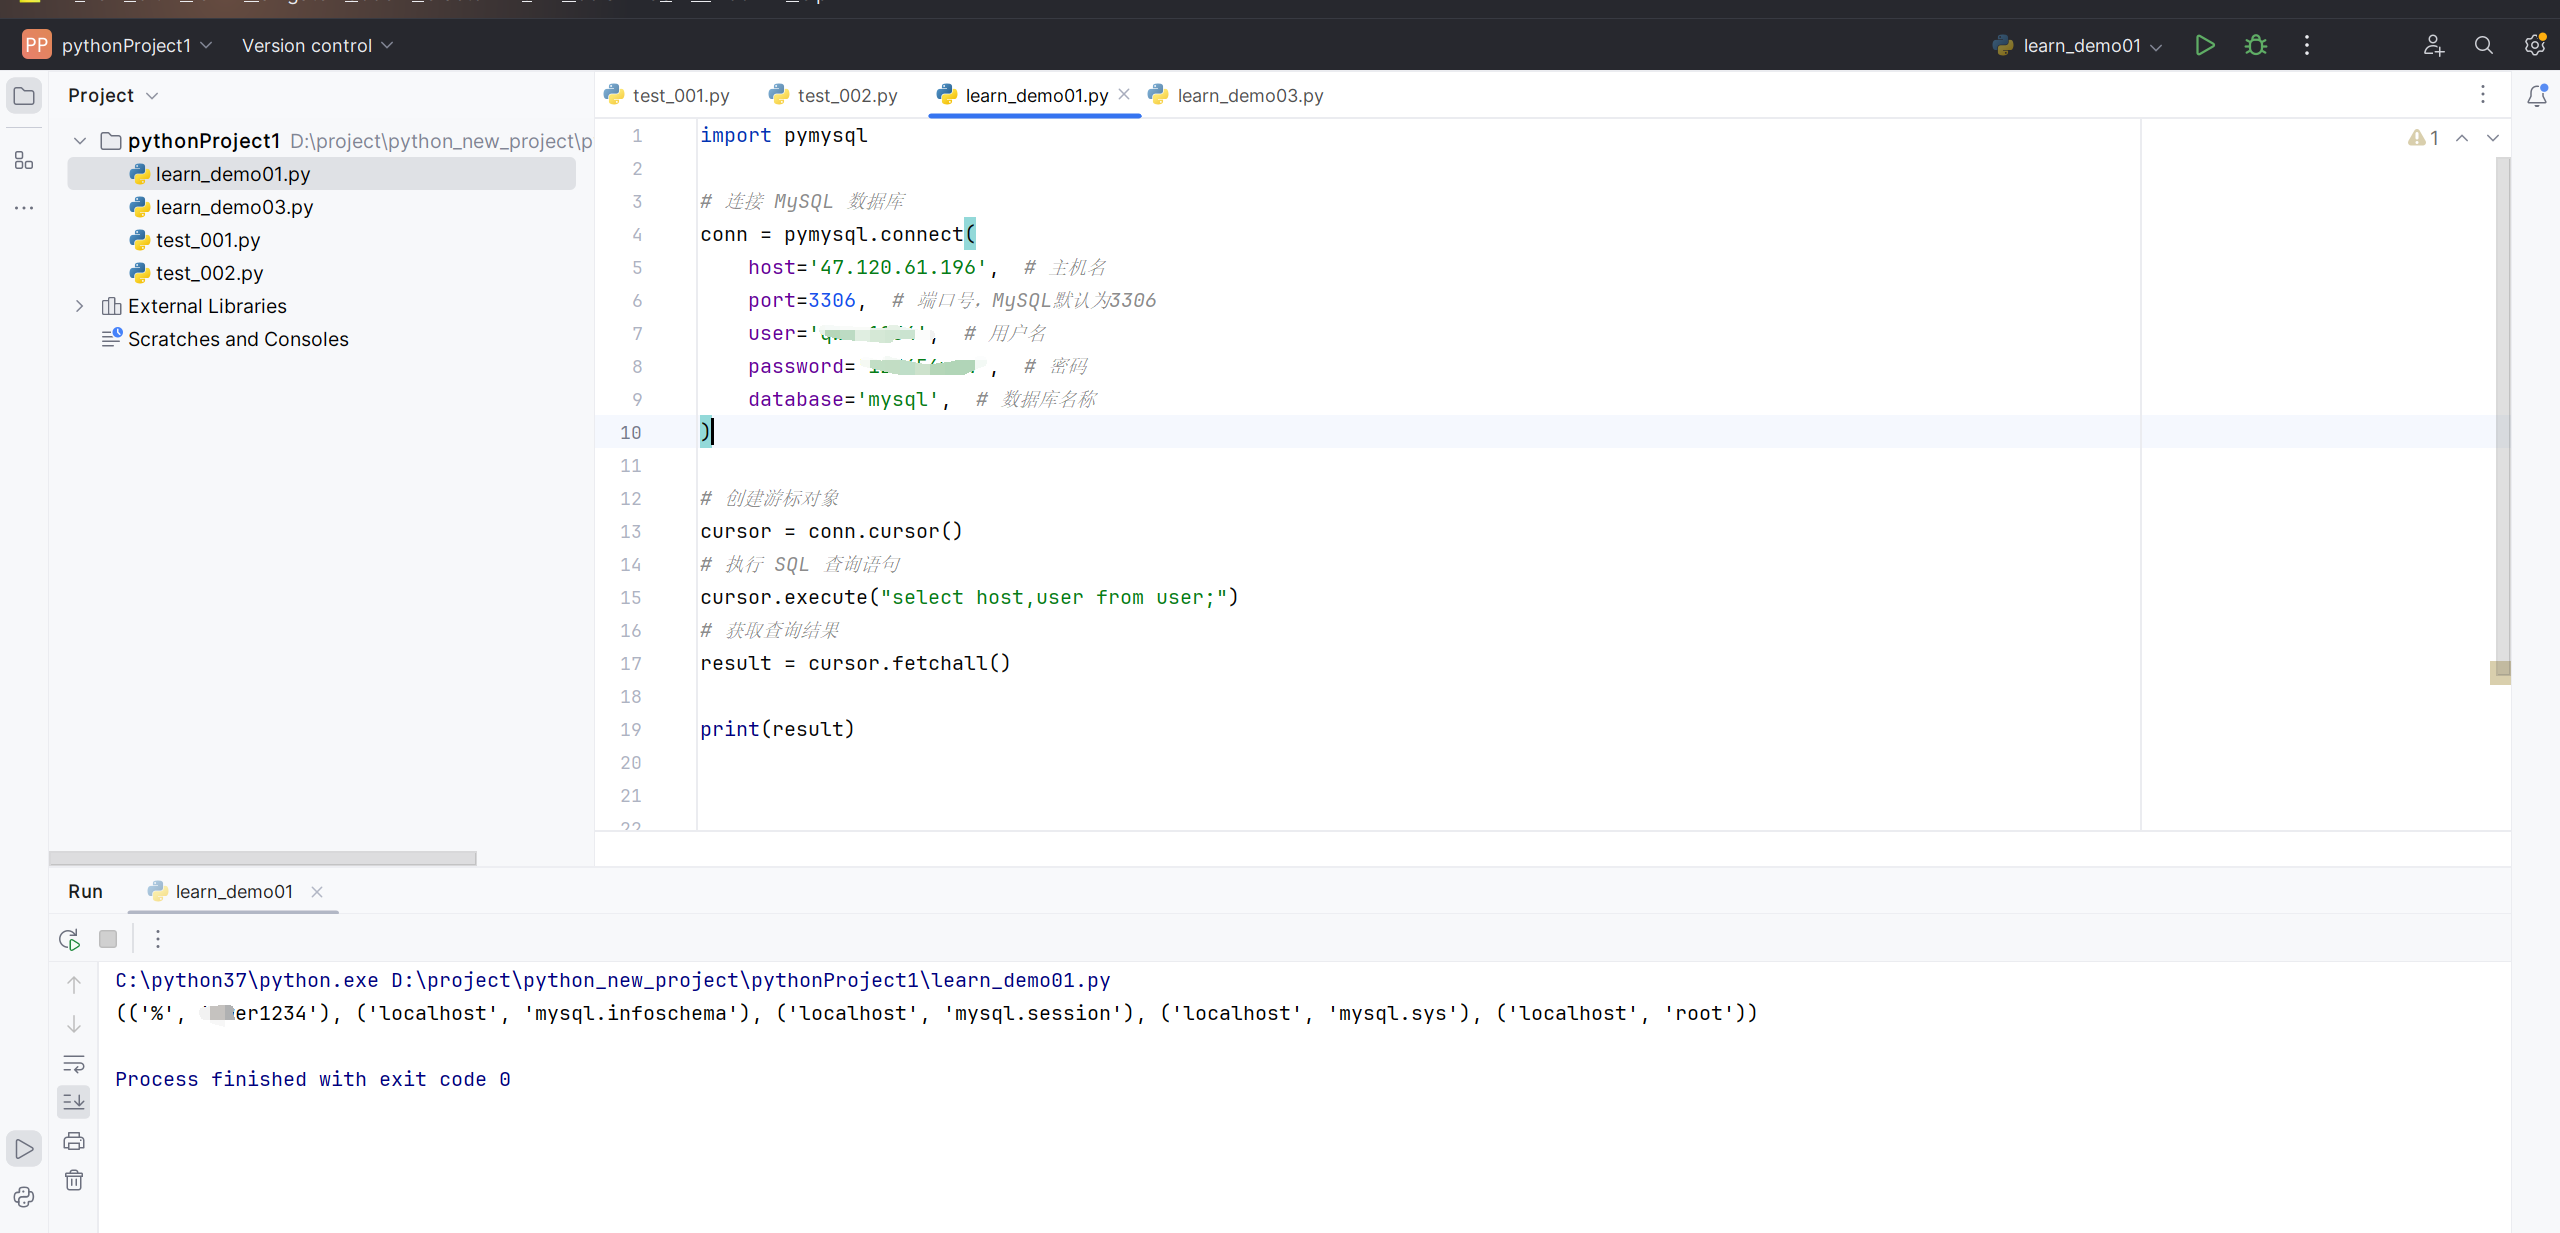Switch to test_001.py editor tab

coord(680,96)
